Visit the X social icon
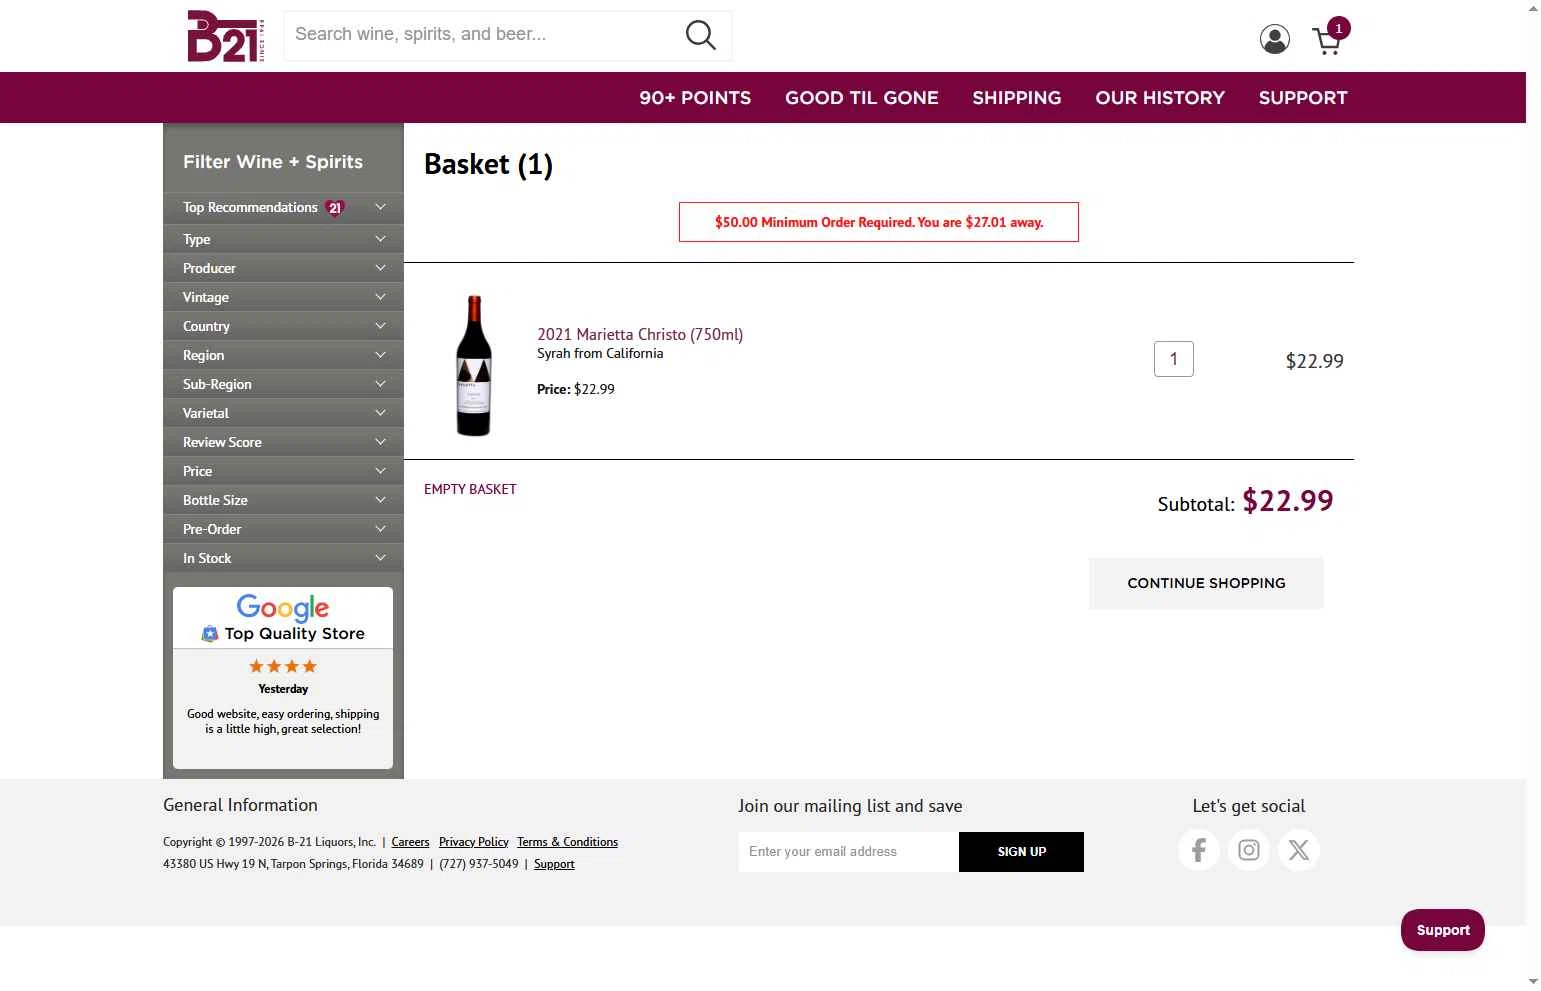The height and width of the screenshot is (991, 1541). (x=1299, y=850)
